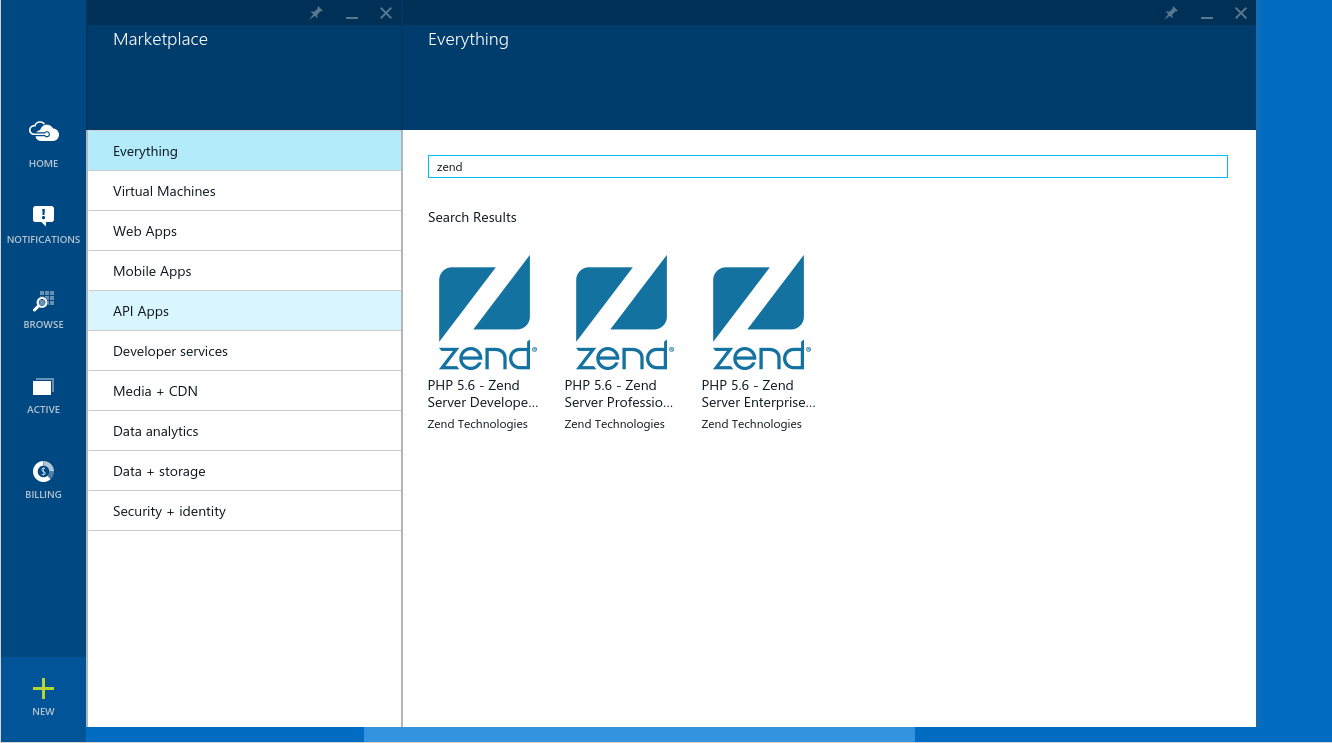The height and width of the screenshot is (743, 1332).
Task: Click the 'PHP 5.6 - Zend Server Develope...' title
Action: pos(483,394)
